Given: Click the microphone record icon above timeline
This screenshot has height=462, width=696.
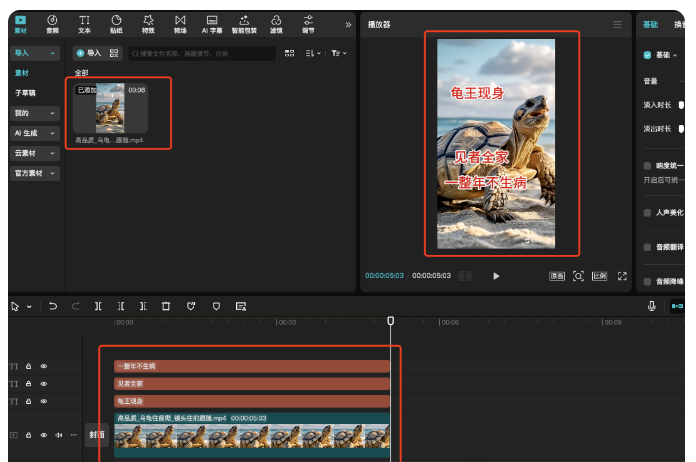Looking at the screenshot, I should point(652,306).
